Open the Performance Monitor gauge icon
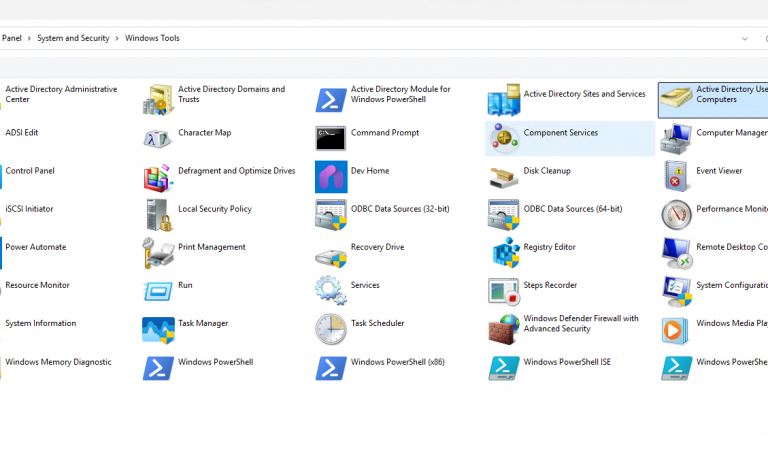 click(676, 215)
